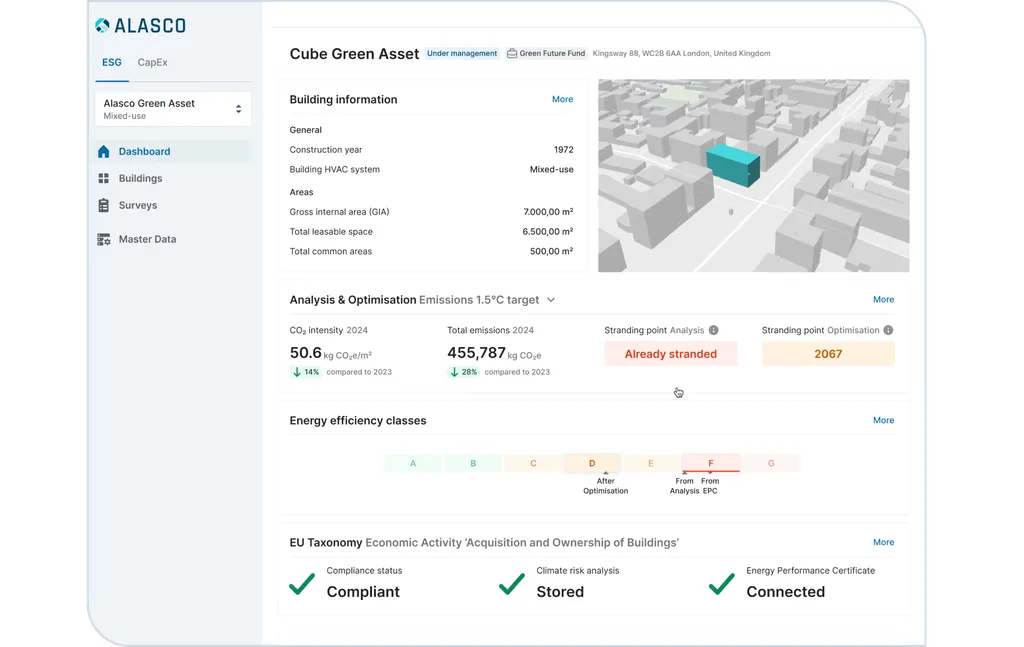Click the Mixed-use HVAC system value

551,169
